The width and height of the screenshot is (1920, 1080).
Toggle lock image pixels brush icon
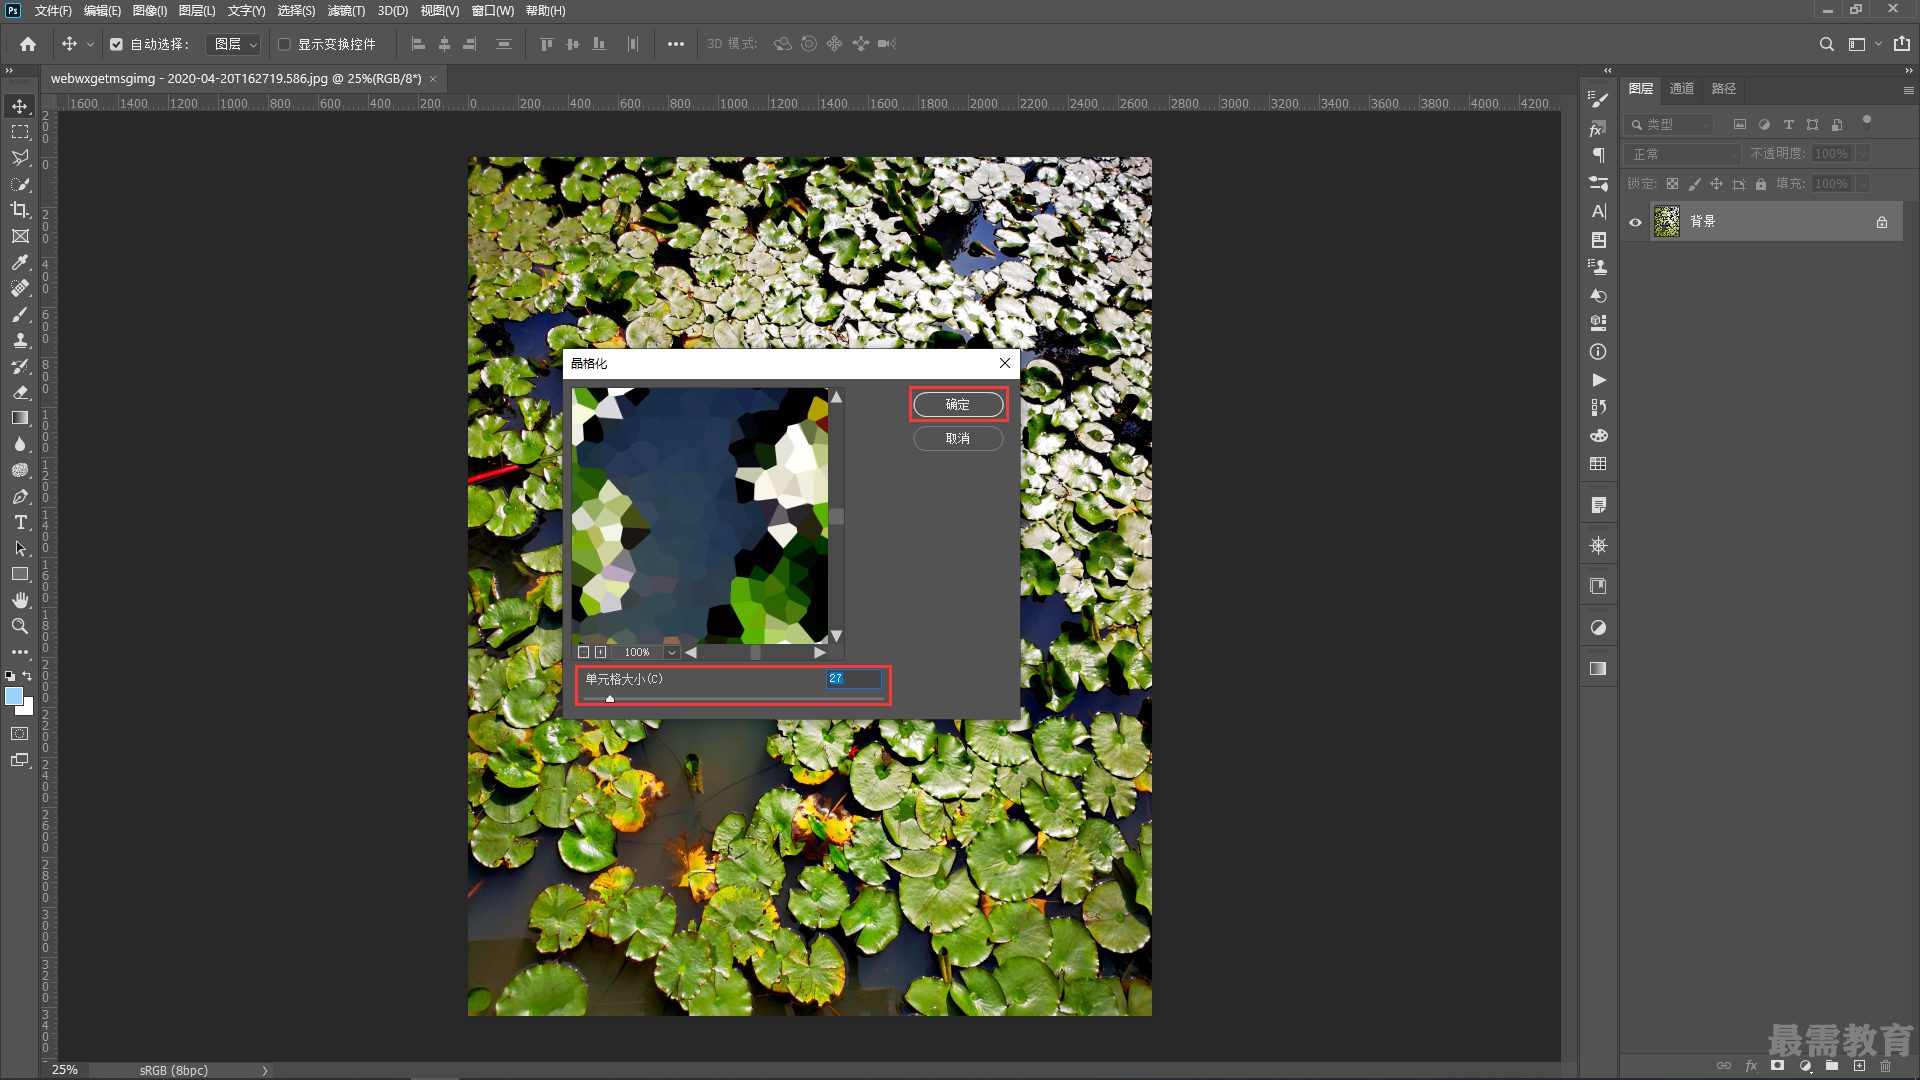point(1694,184)
